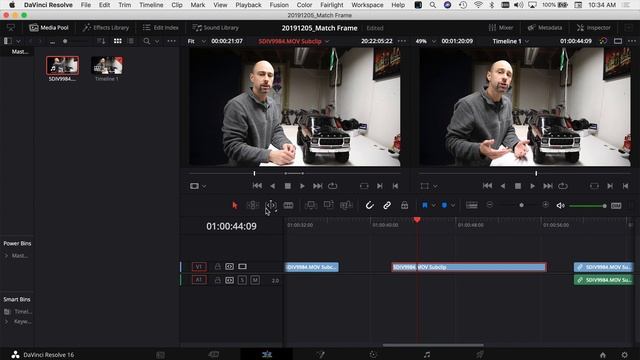Viewport: 640px width, 360px height.
Task: Click the media pool search icon
Action: [x=147, y=41]
